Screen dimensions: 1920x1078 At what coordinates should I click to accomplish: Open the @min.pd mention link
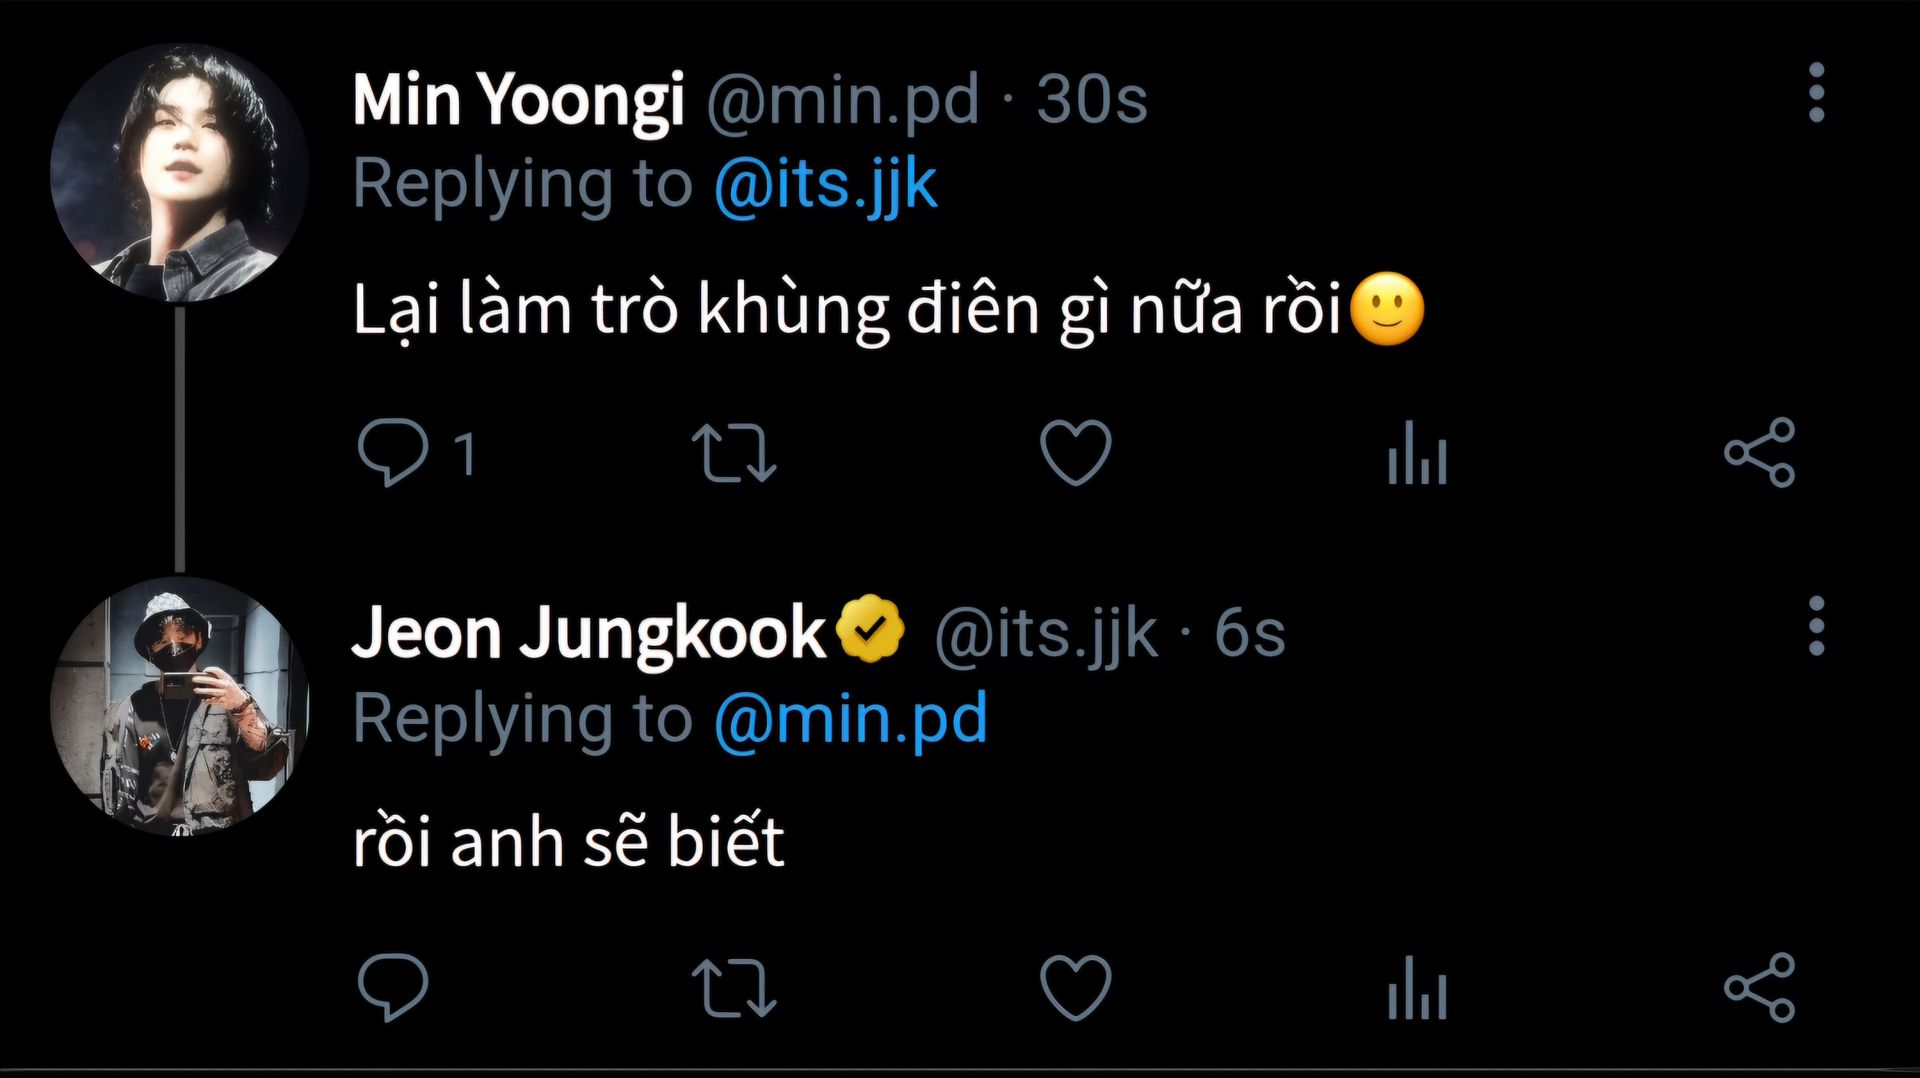[850, 719]
